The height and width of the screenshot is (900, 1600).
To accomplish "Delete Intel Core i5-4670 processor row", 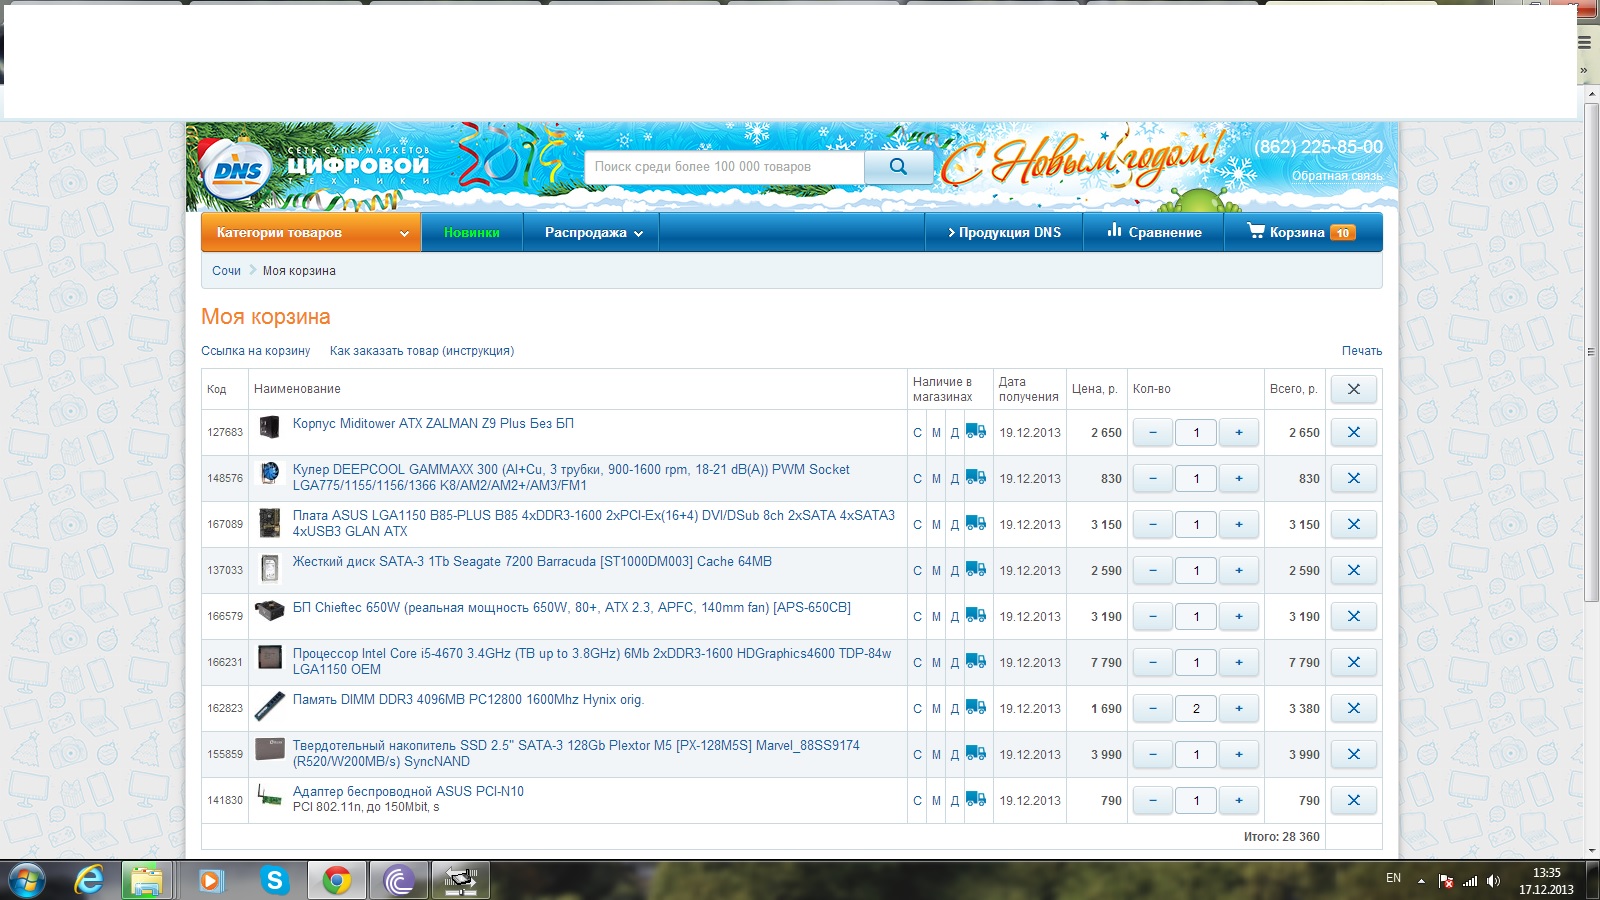I will tap(1353, 662).
